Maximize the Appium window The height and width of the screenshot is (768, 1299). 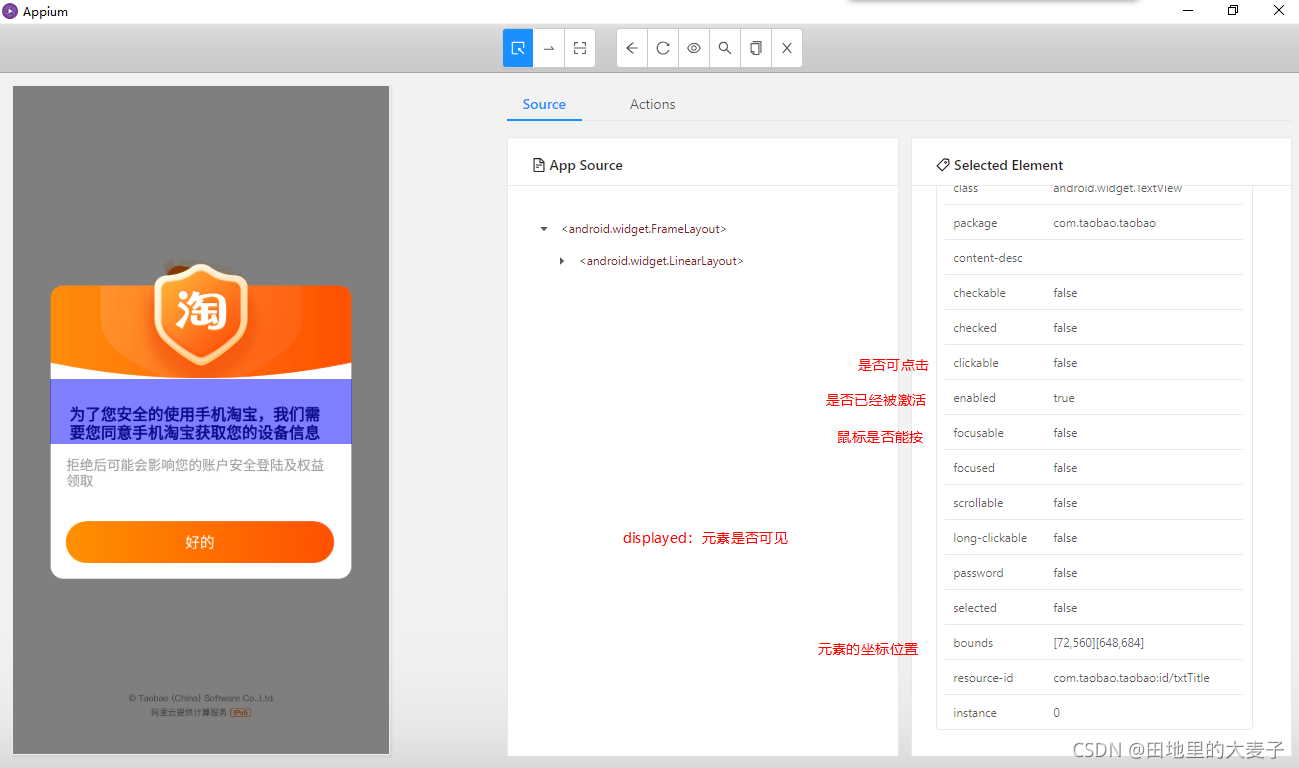1233,11
